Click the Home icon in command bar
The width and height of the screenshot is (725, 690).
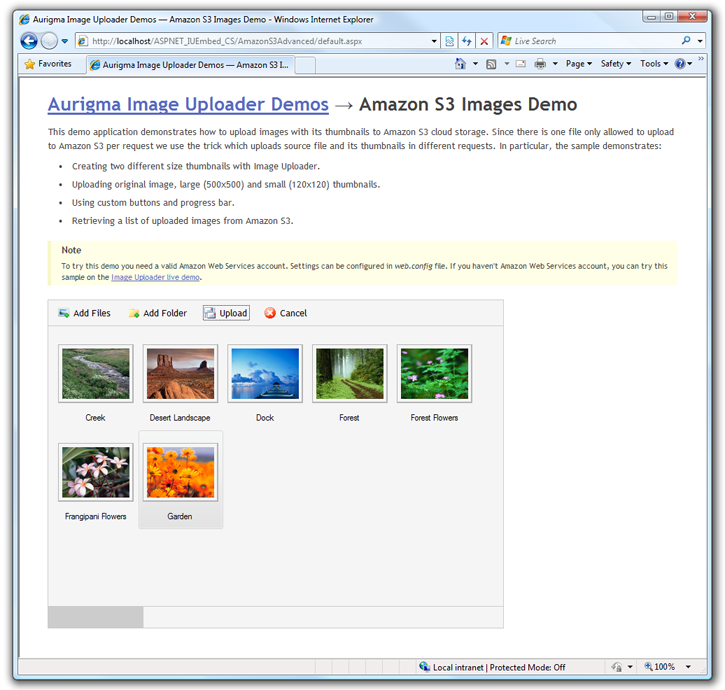pos(460,64)
